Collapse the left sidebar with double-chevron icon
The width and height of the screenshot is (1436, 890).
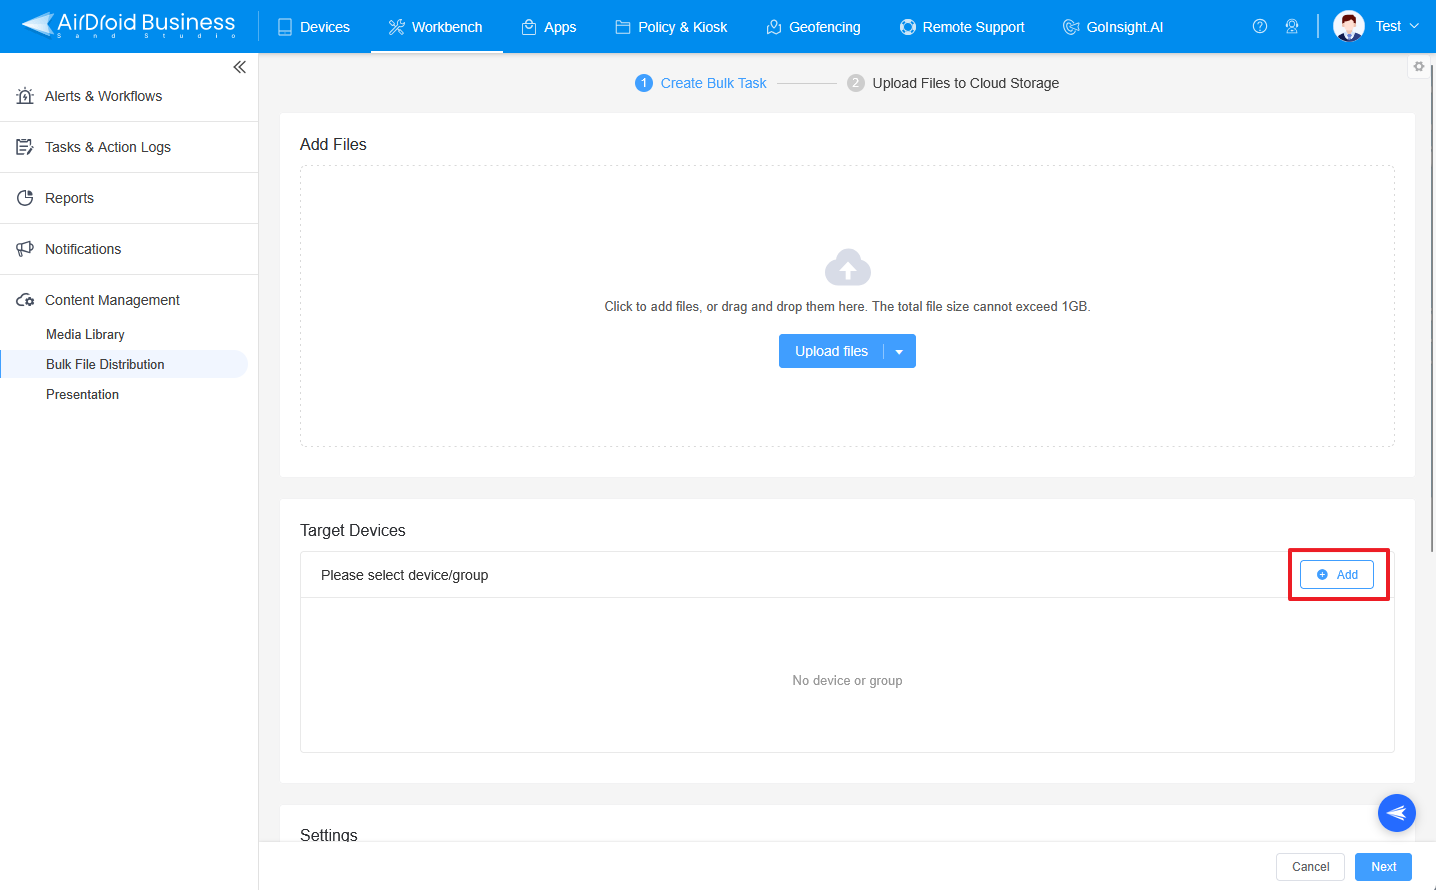239,67
